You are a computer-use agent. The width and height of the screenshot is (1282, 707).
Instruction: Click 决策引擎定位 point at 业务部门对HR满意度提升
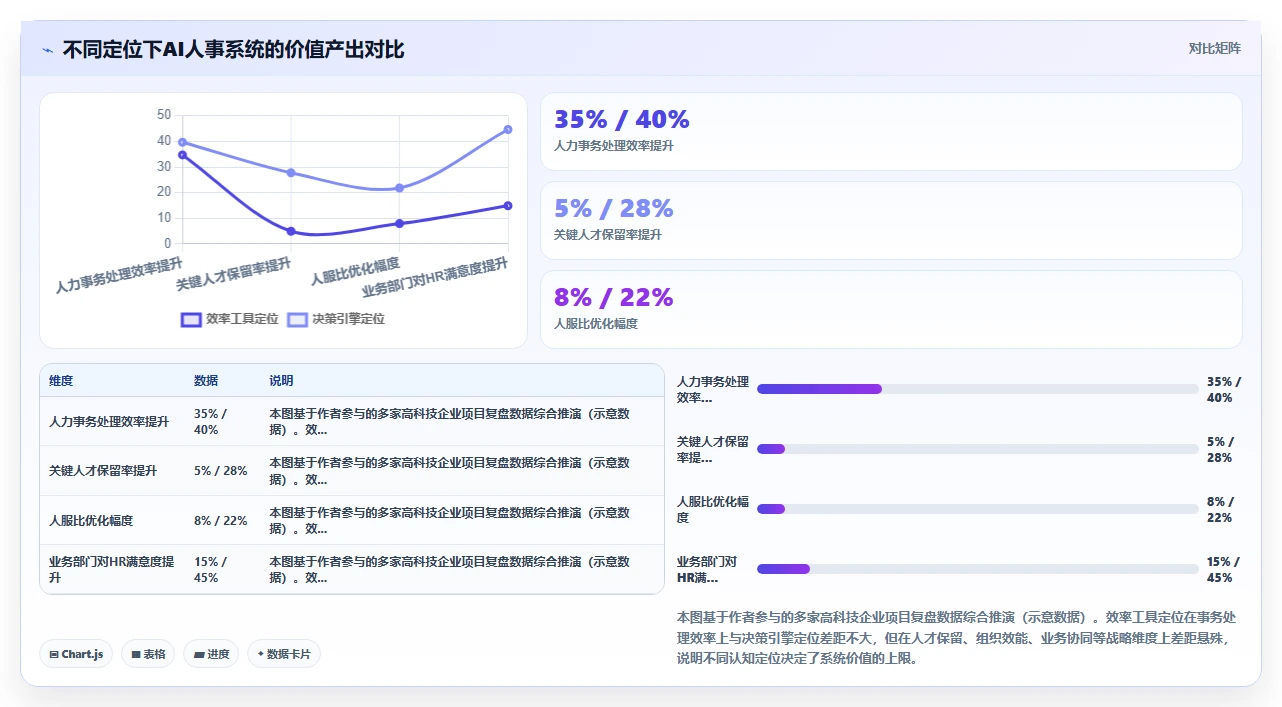[x=508, y=129]
